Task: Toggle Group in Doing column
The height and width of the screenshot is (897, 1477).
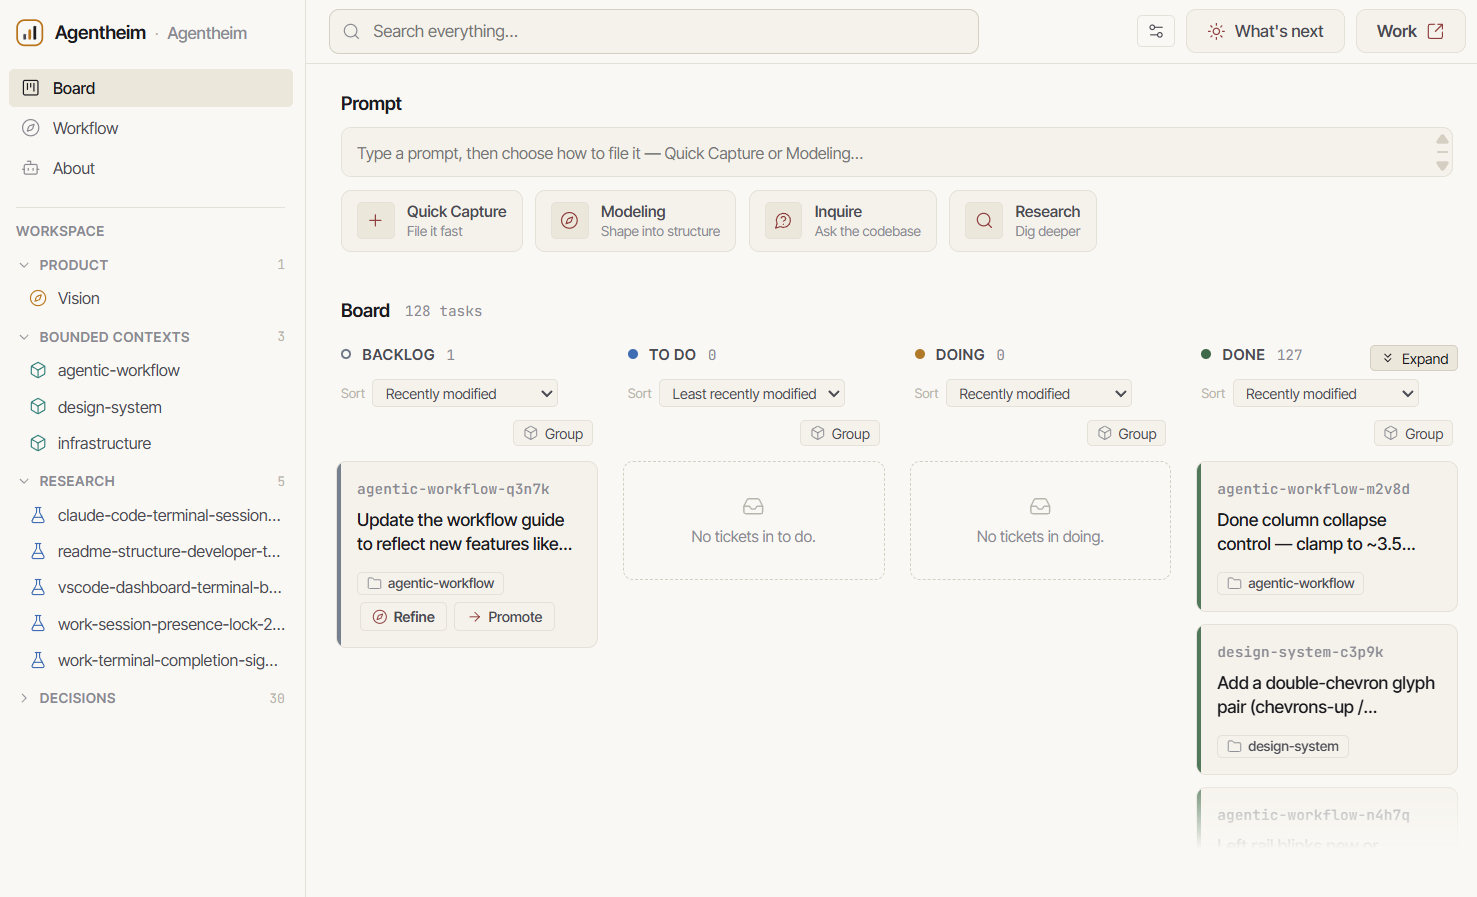Action: click(1127, 433)
